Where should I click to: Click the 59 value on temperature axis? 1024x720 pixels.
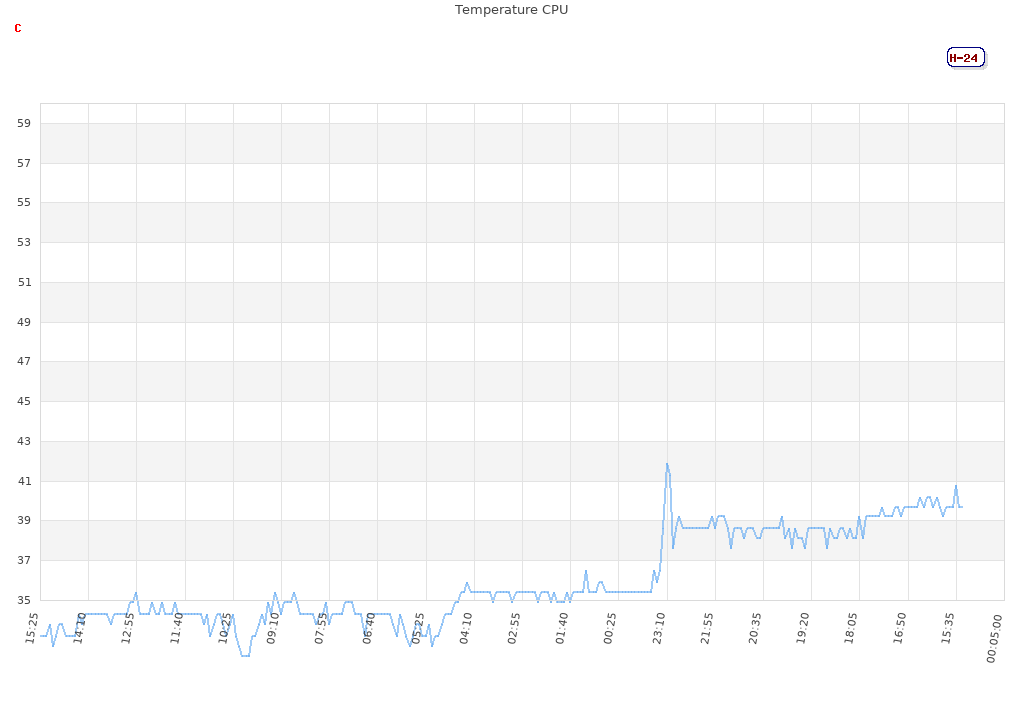point(24,123)
